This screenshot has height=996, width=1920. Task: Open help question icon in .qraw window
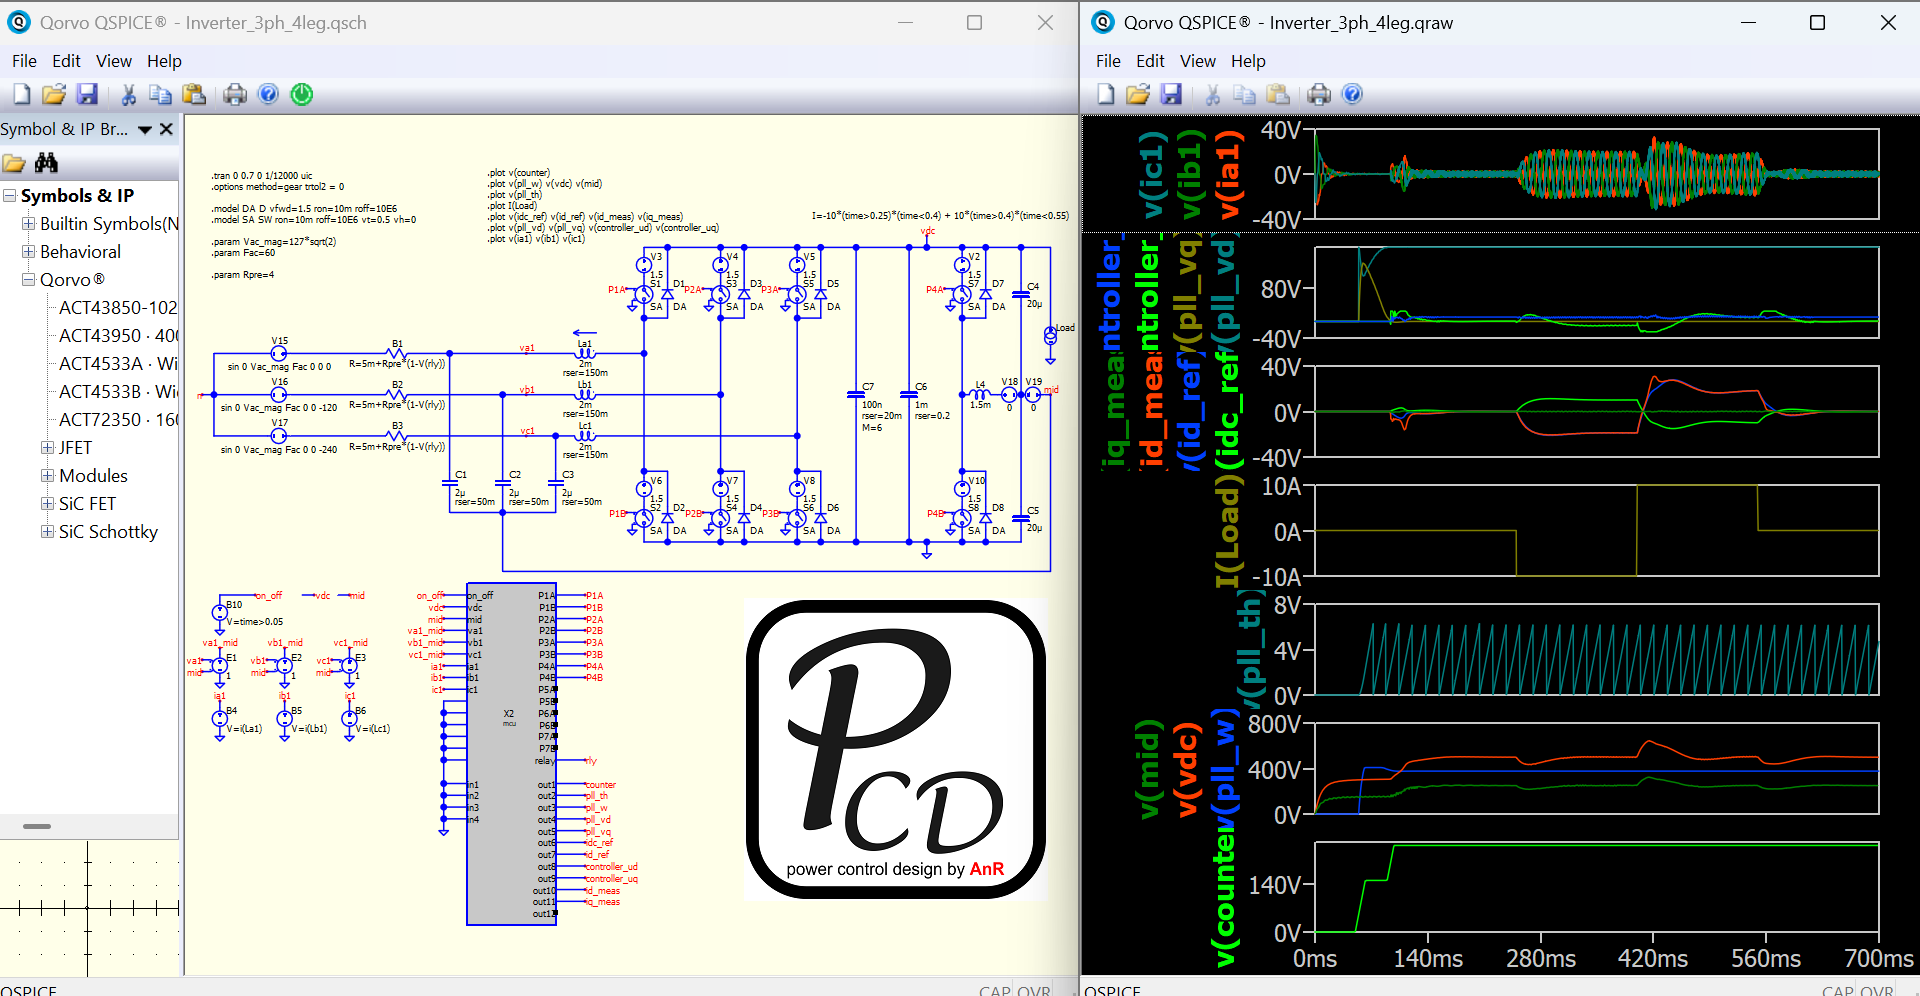click(x=1352, y=94)
